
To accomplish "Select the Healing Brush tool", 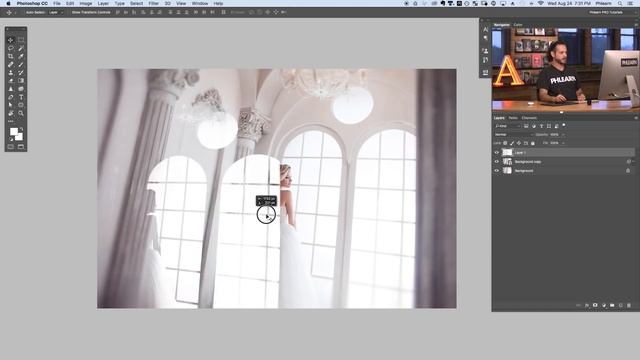I will tap(11, 64).
